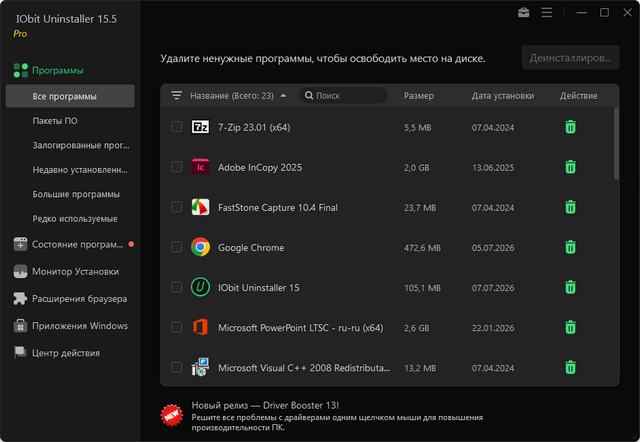Click the Visual C++ installer icon
This screenshot has width=640, height=442.
200,367
